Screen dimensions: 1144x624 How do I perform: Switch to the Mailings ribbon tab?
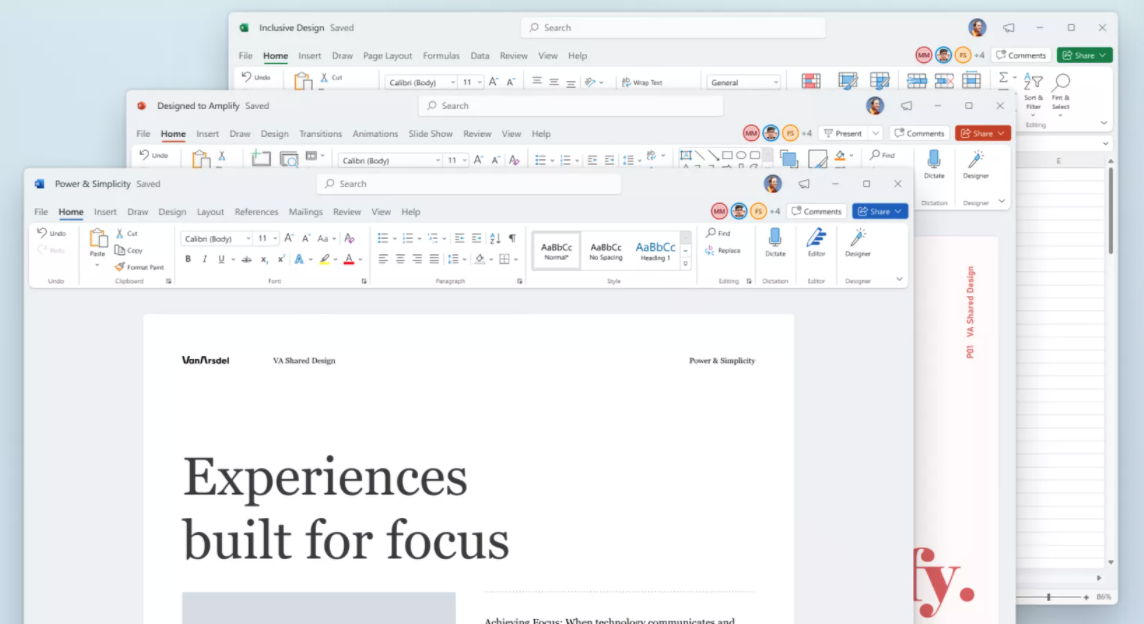point(306,211)
